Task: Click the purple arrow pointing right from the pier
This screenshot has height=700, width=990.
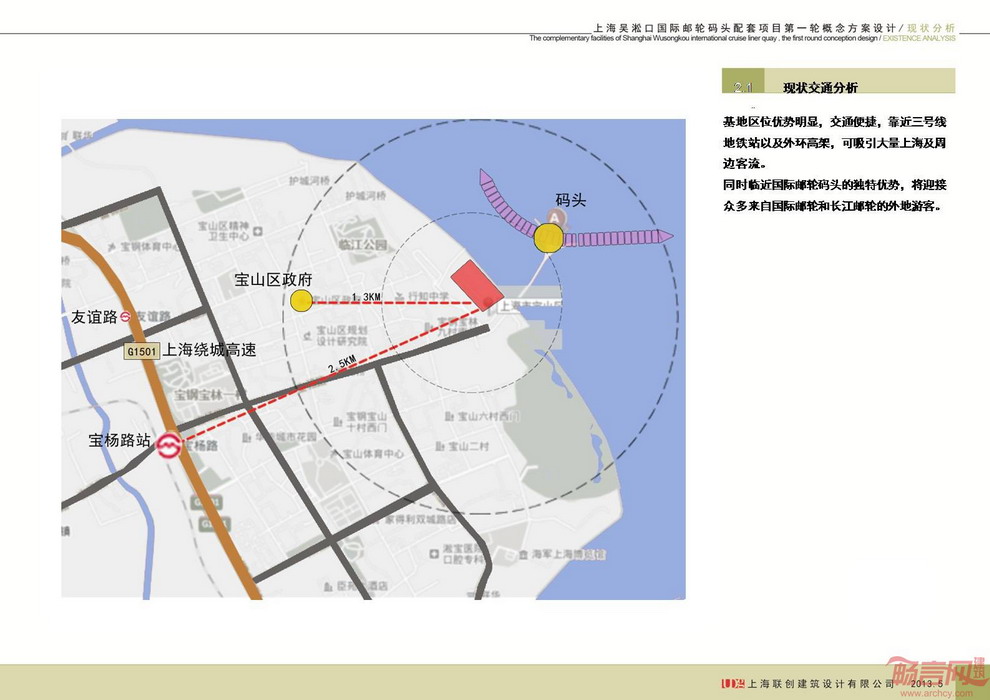Action: [617, 238]
